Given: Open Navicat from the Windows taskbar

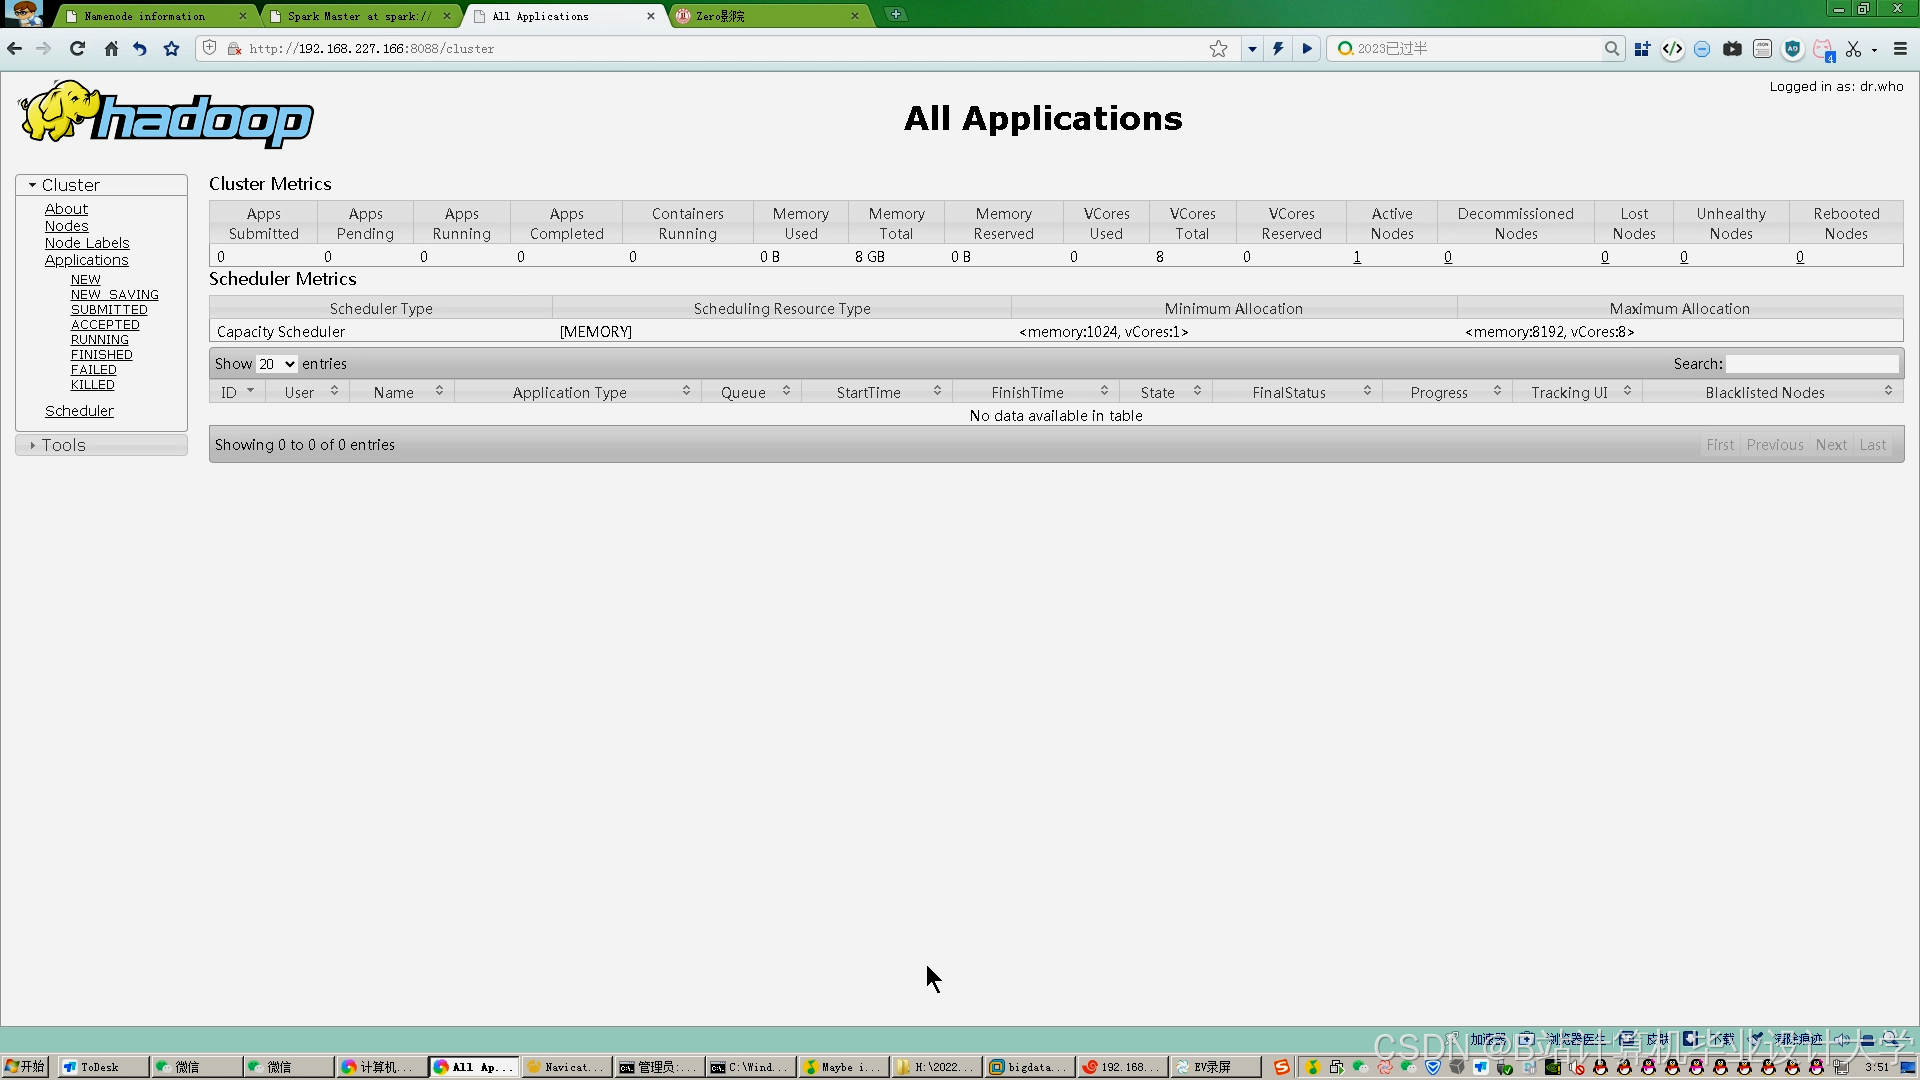Looking at the screenshot, I should pos(565,1067).
